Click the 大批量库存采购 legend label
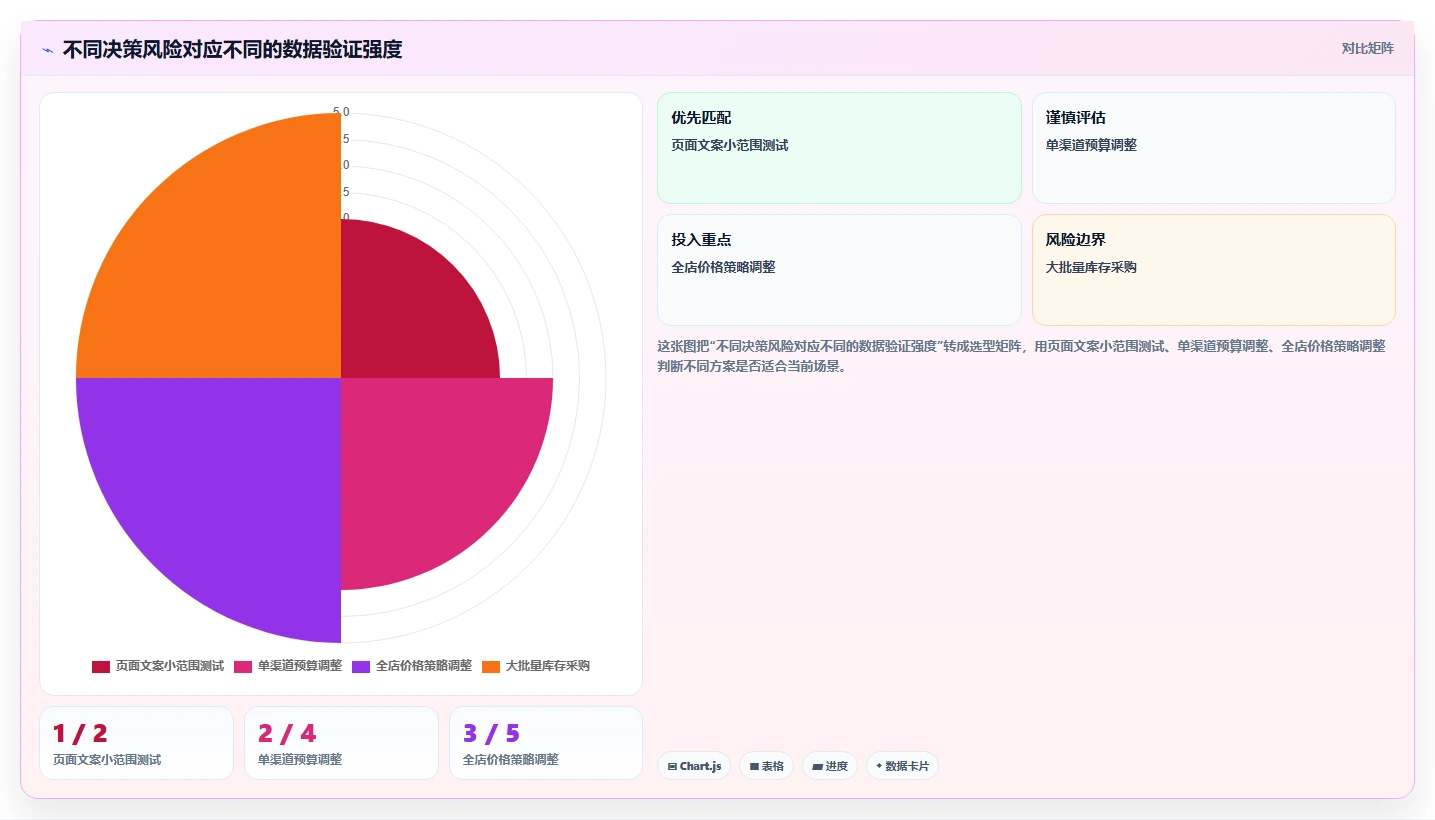 [548, 666]
